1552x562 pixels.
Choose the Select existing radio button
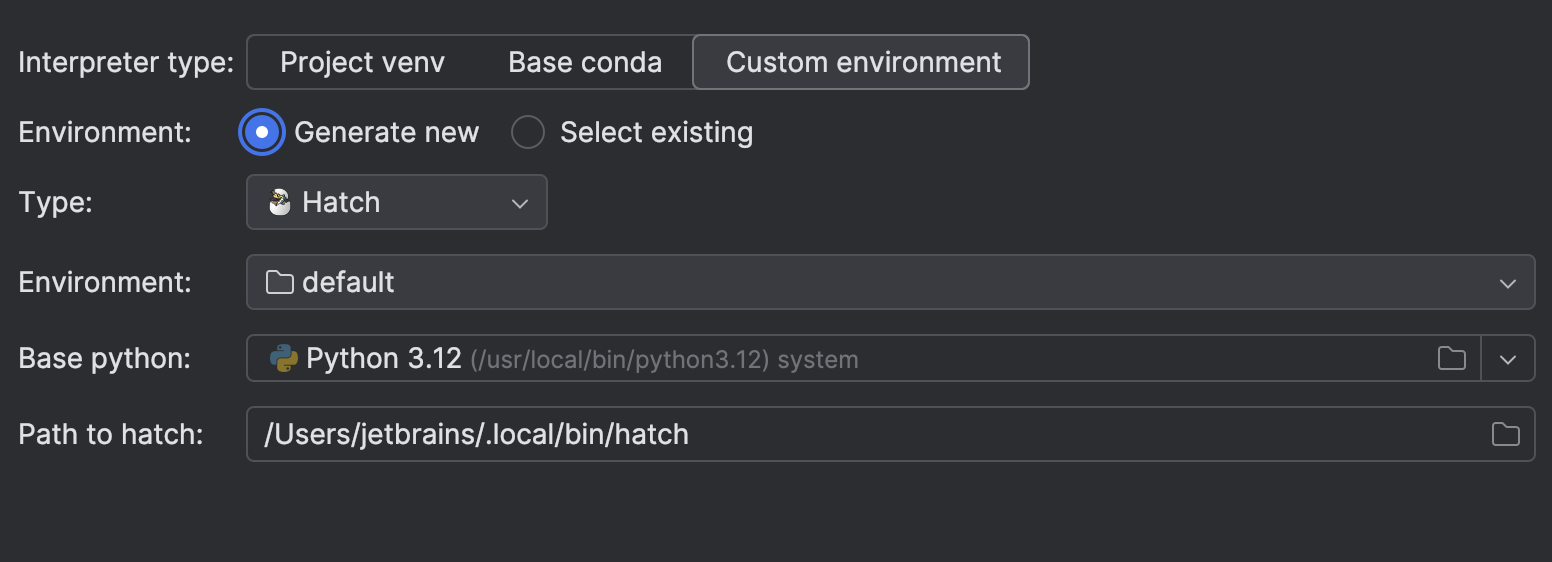point(528,132)
